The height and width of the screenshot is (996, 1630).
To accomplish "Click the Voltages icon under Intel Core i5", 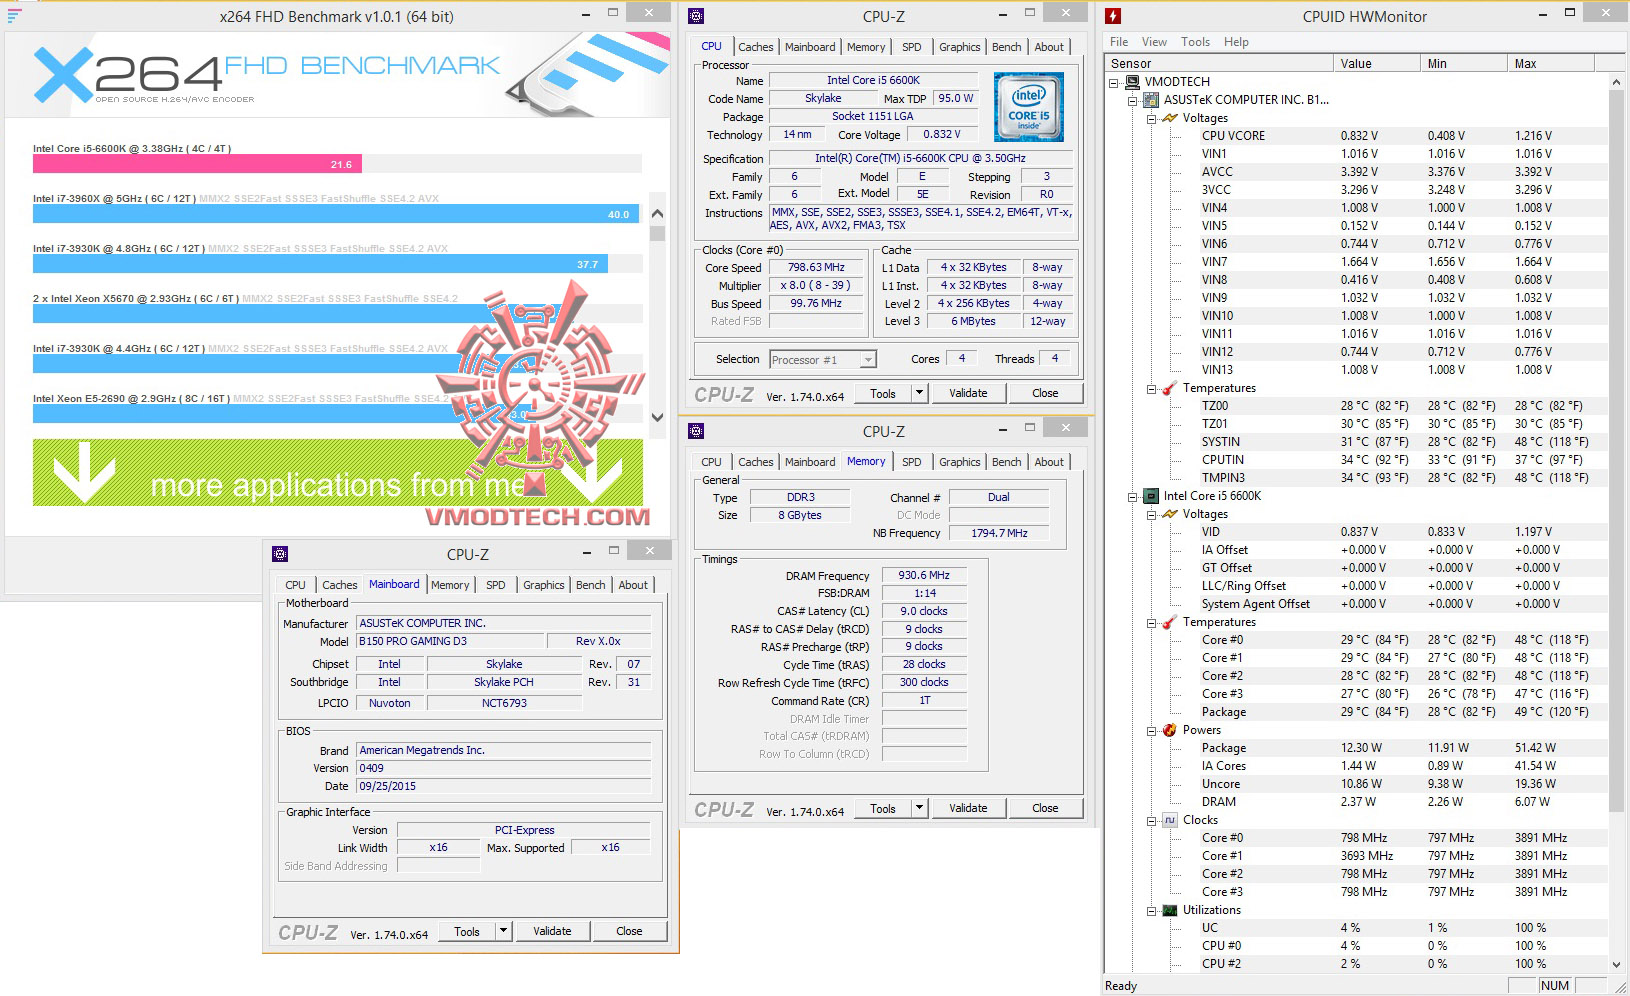I will coord(1170,514).
